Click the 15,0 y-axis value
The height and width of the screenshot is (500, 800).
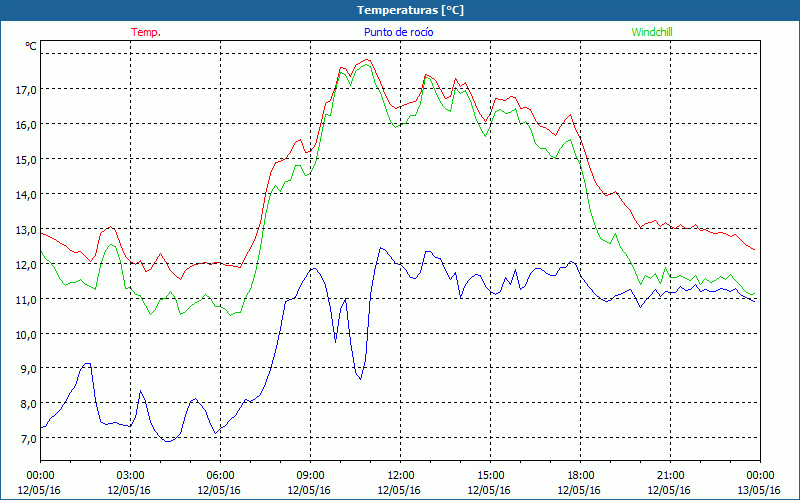(x=27, y=160)
